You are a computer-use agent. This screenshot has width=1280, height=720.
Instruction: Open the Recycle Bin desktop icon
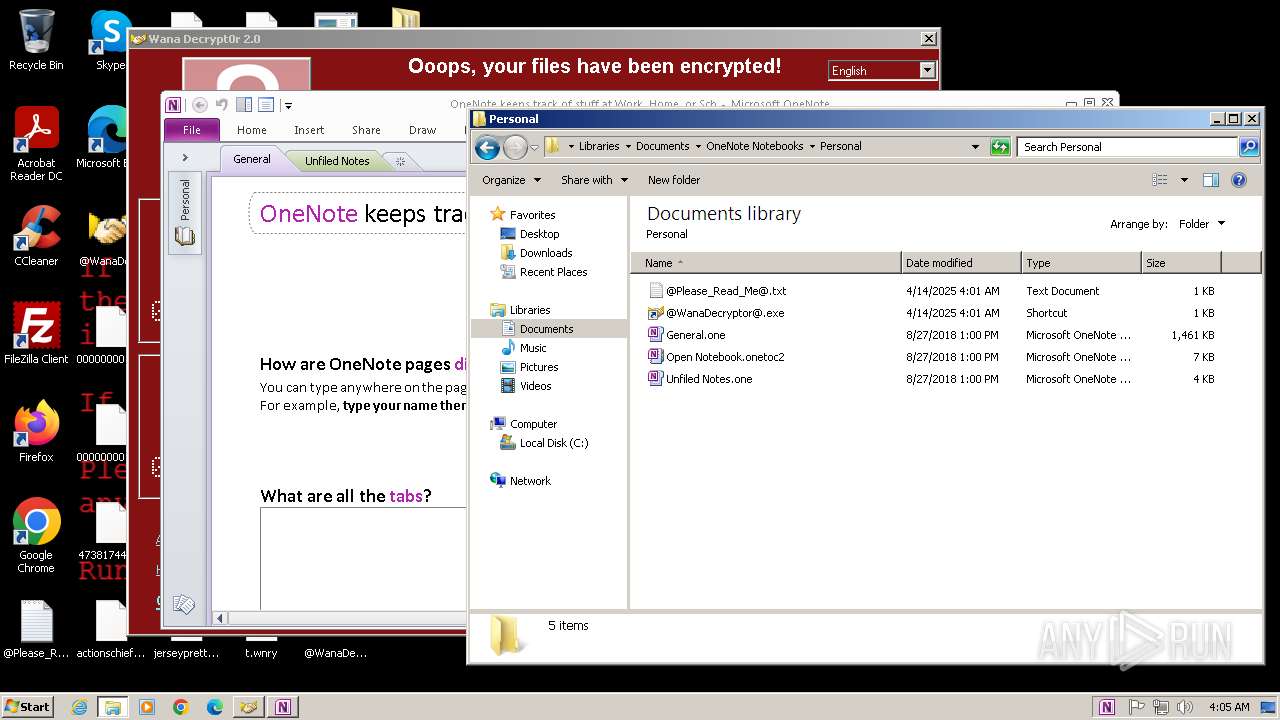click(x=36, y=40)
